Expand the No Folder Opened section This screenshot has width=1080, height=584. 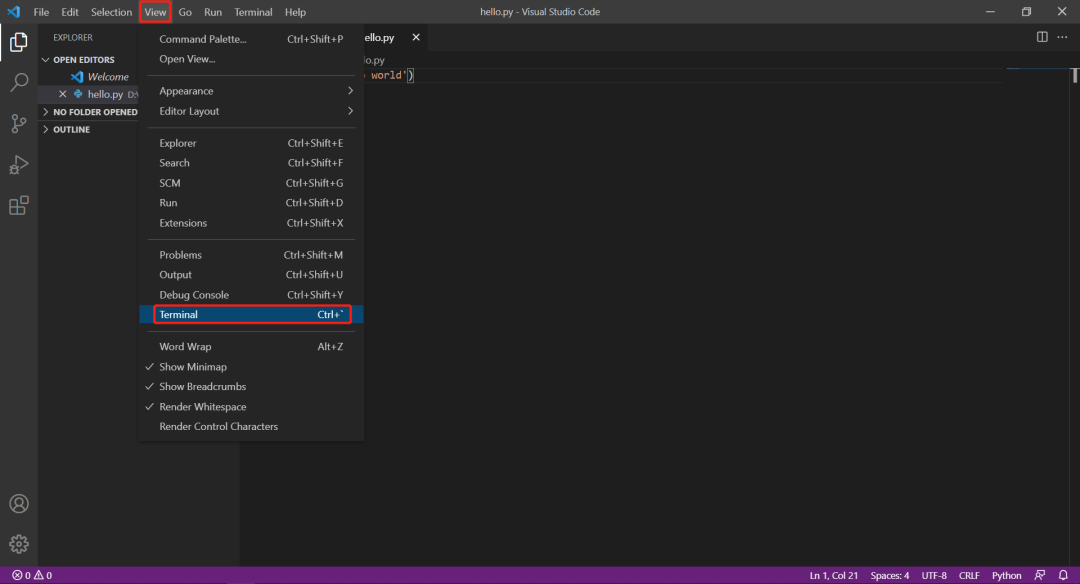[88, 112]
